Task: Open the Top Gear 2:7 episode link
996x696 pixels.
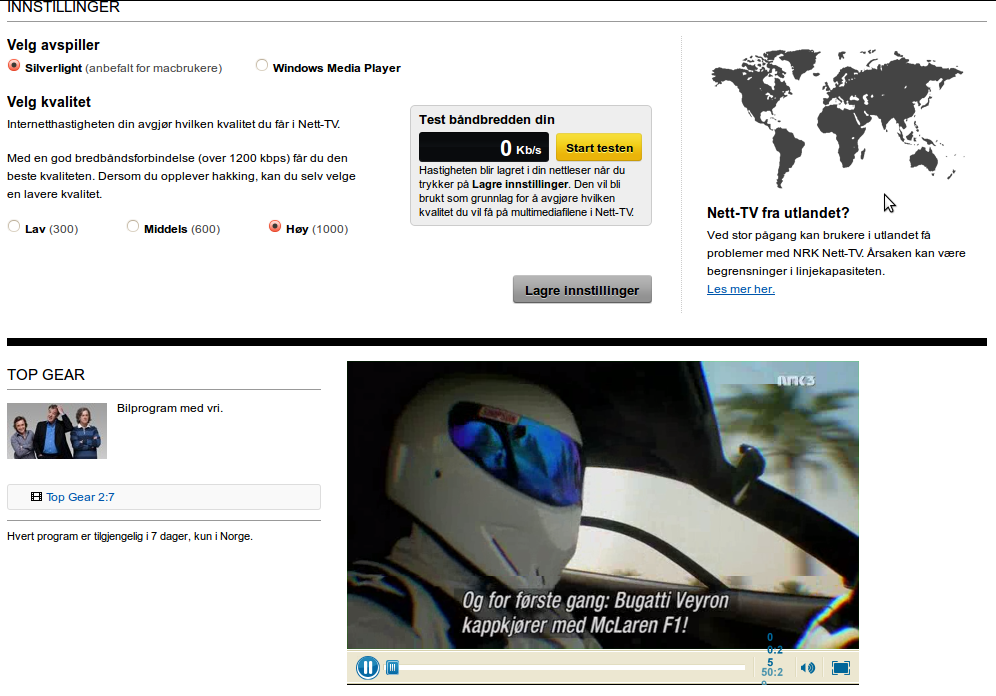Action: click(80, 497)
